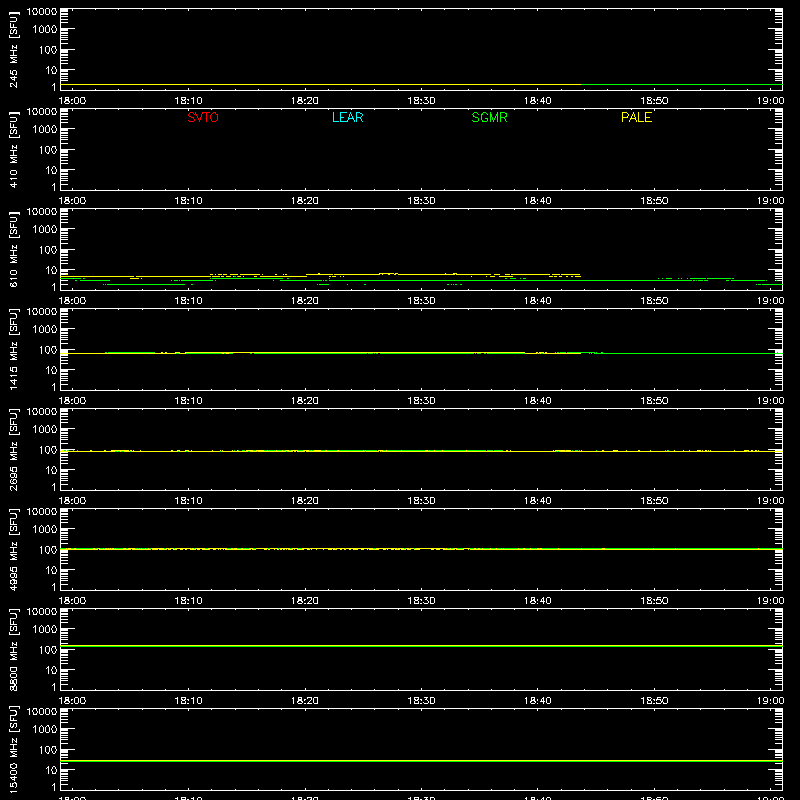The height and width of the screenshot is (800, 800).
Task: Click the green SGMR station label
Action: (489, 117)
